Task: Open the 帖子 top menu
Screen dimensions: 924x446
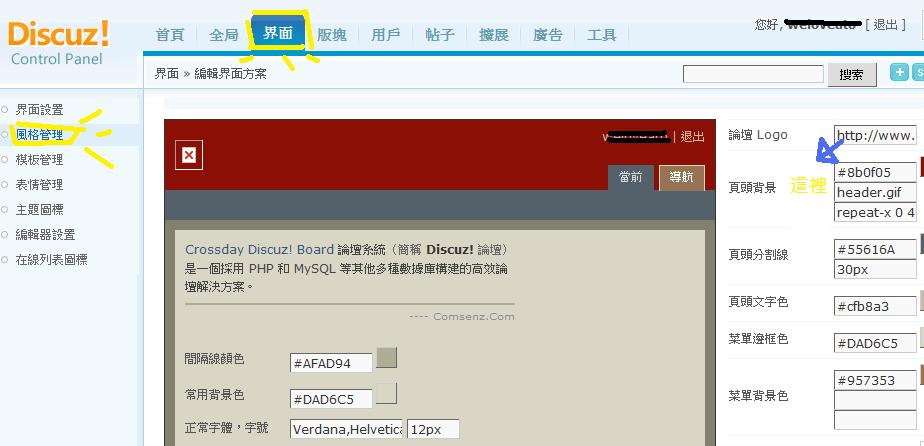Action: pos(440,35)
